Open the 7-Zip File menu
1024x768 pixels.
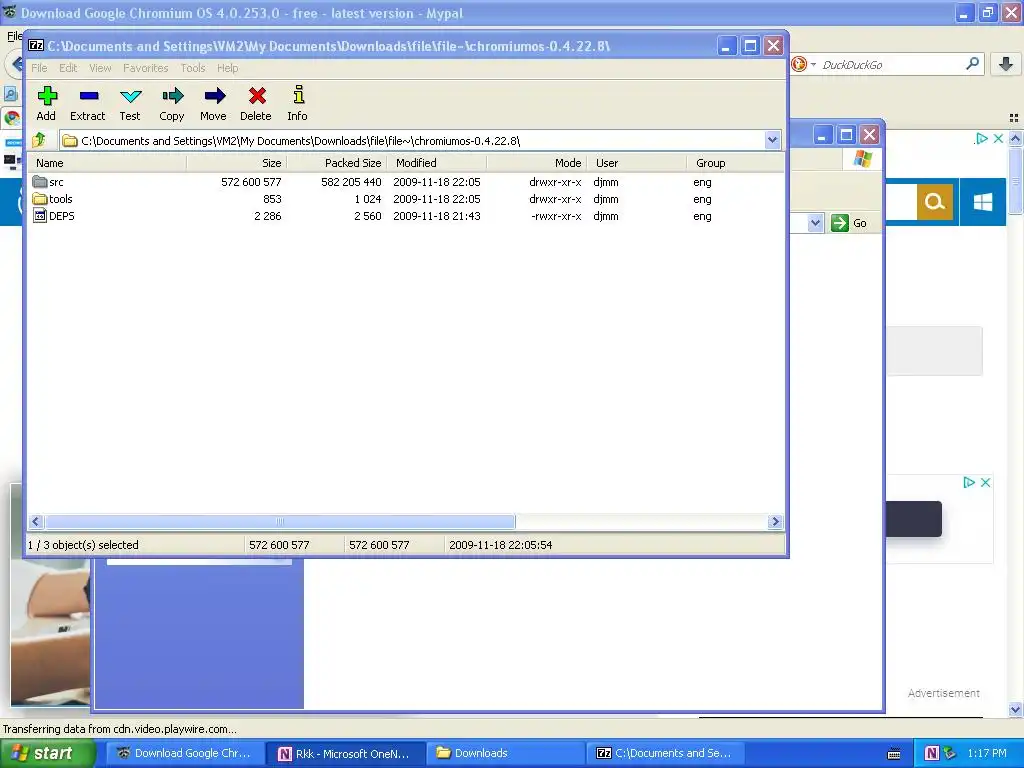click(39, 68)
